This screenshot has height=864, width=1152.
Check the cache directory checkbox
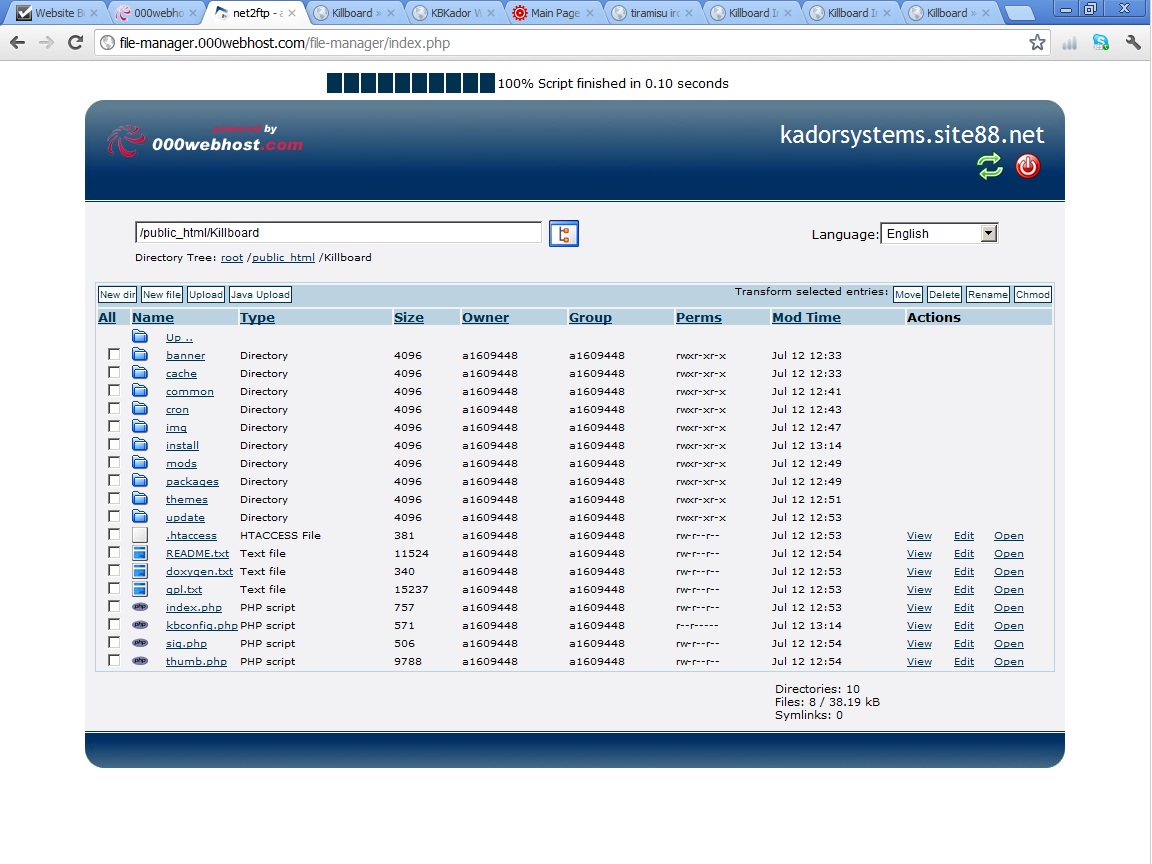point(114,372)
